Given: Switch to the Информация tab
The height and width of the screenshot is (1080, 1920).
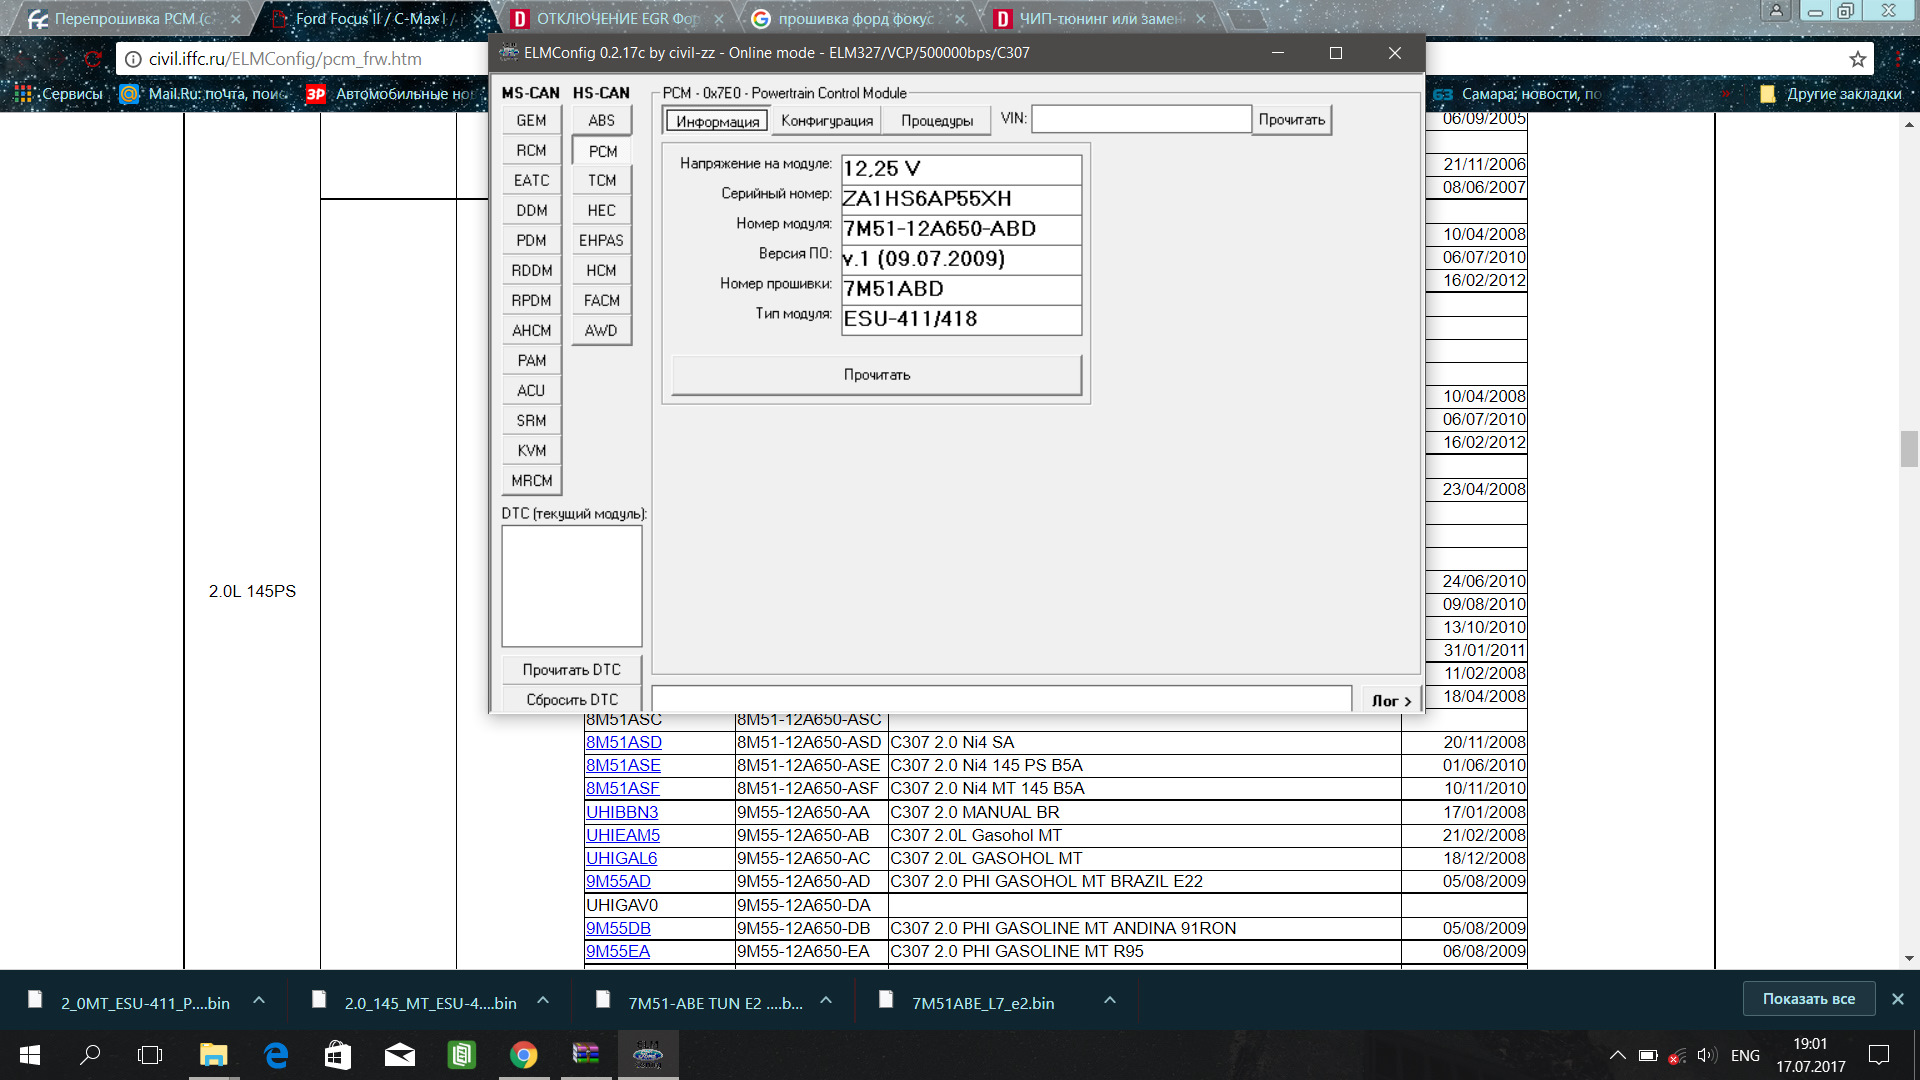Looking at the screenshot, I should pyautogui.click(x=717, y=121).
